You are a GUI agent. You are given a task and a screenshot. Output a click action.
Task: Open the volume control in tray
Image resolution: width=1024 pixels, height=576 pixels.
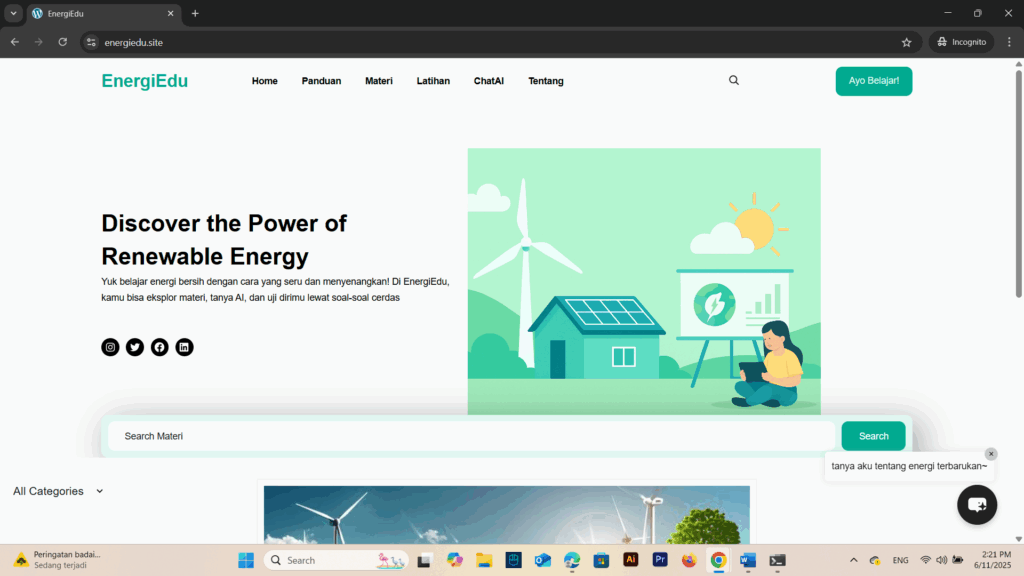[x=941, y=560]
